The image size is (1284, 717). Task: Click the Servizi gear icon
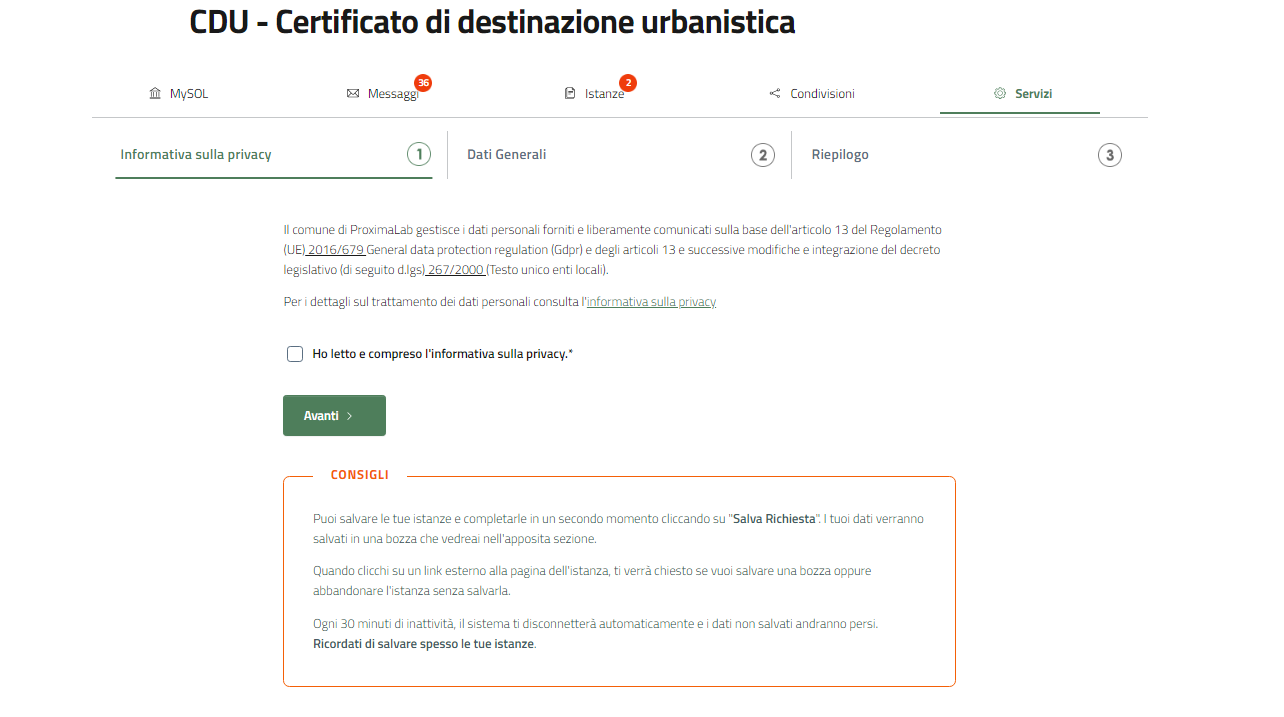999,94
